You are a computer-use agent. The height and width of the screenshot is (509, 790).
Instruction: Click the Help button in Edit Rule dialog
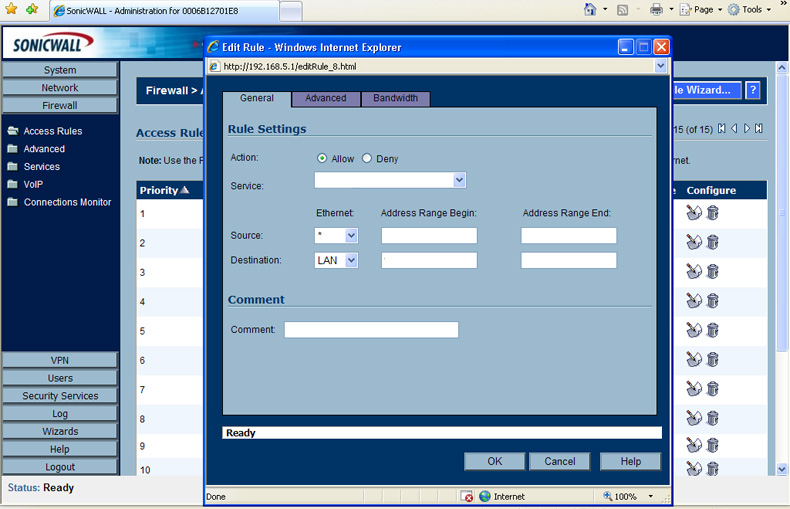(630, 461)
